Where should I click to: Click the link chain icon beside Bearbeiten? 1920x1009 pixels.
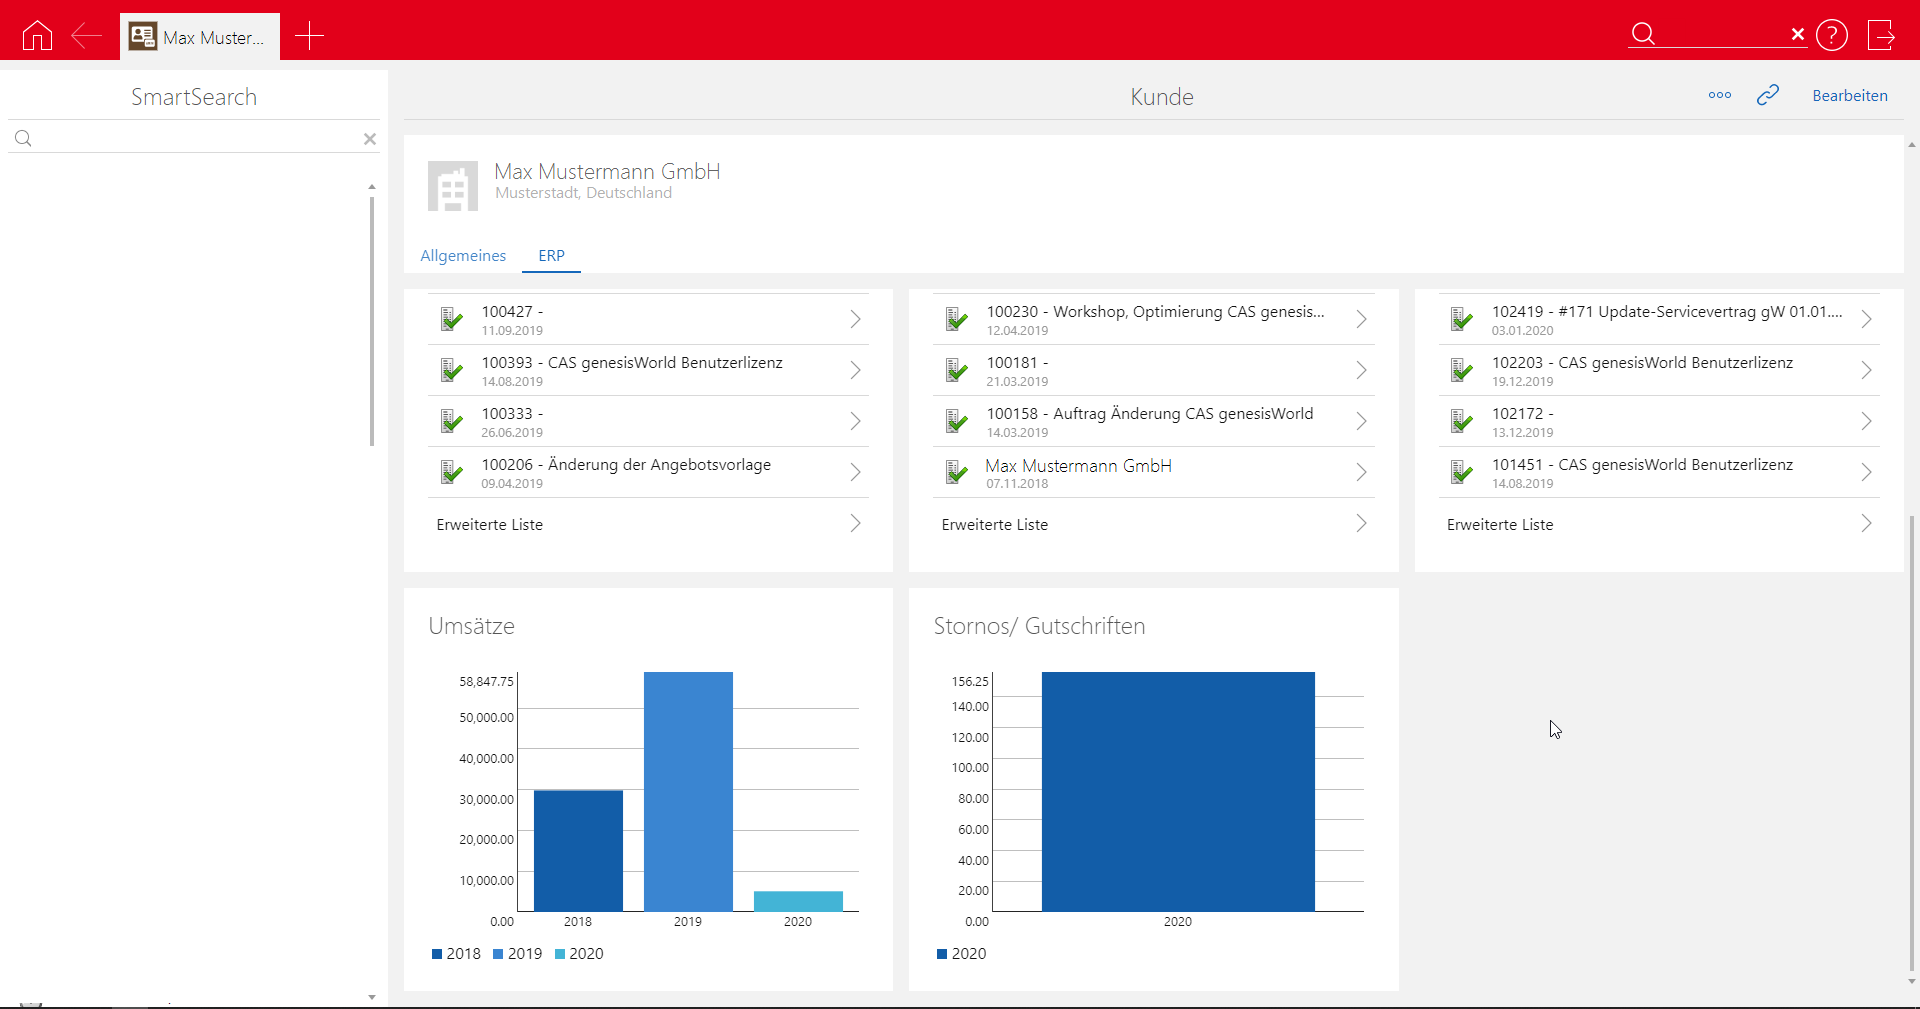[1767, 95]
